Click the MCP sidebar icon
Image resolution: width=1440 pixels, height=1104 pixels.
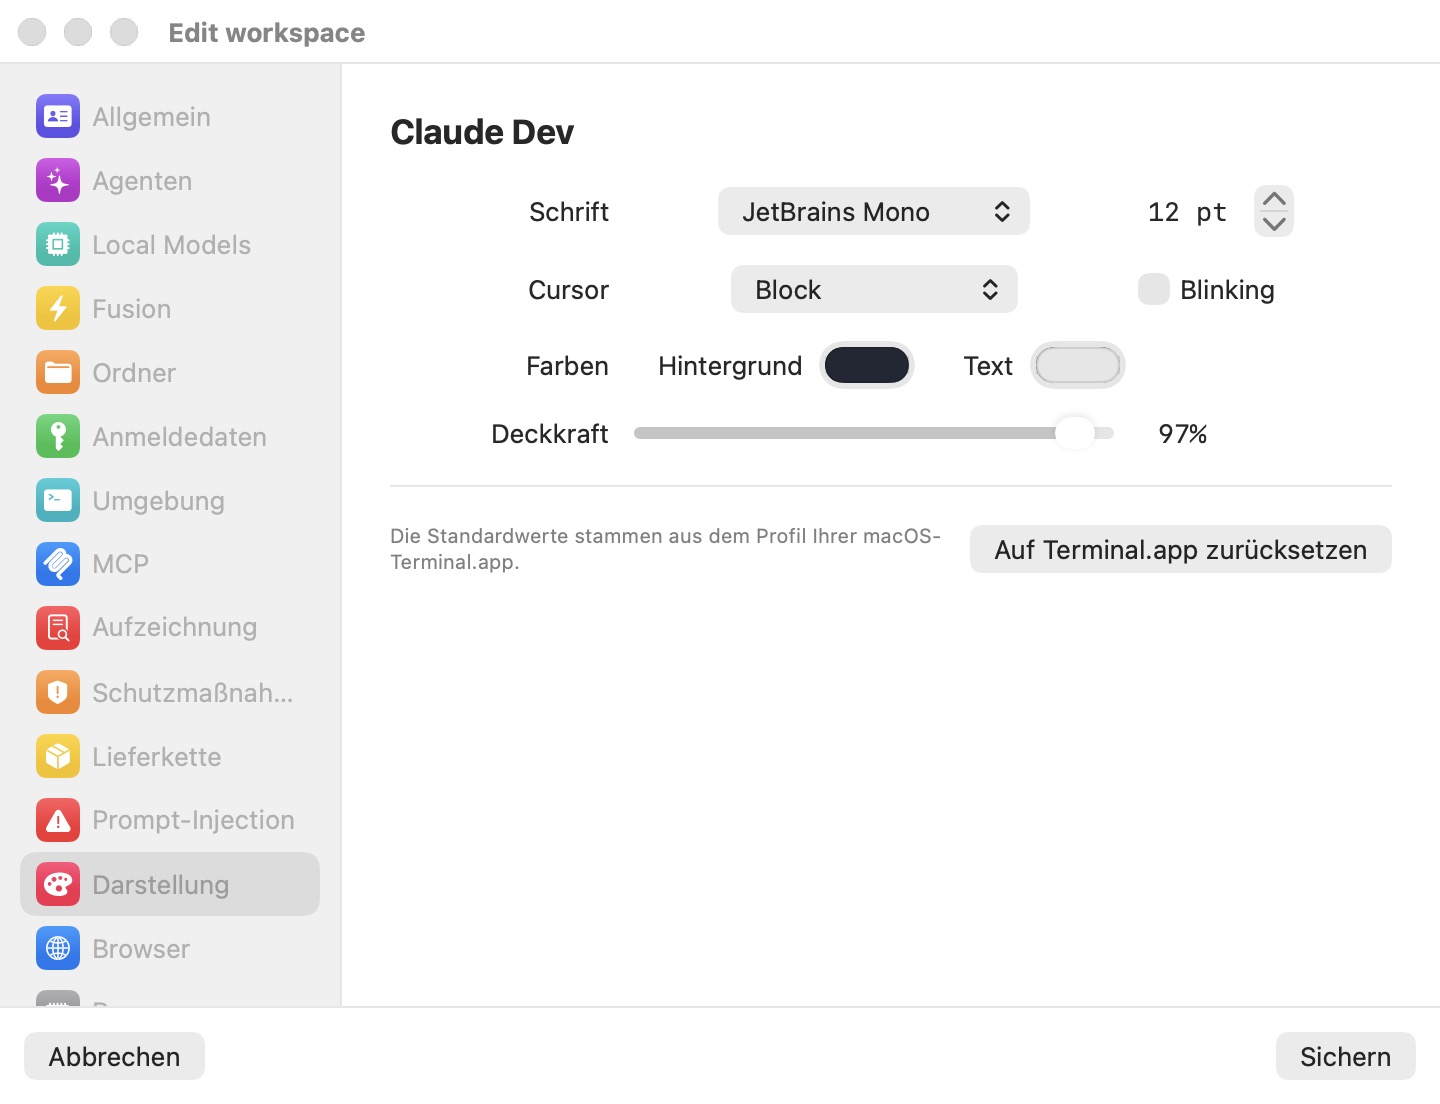[58, 564]
